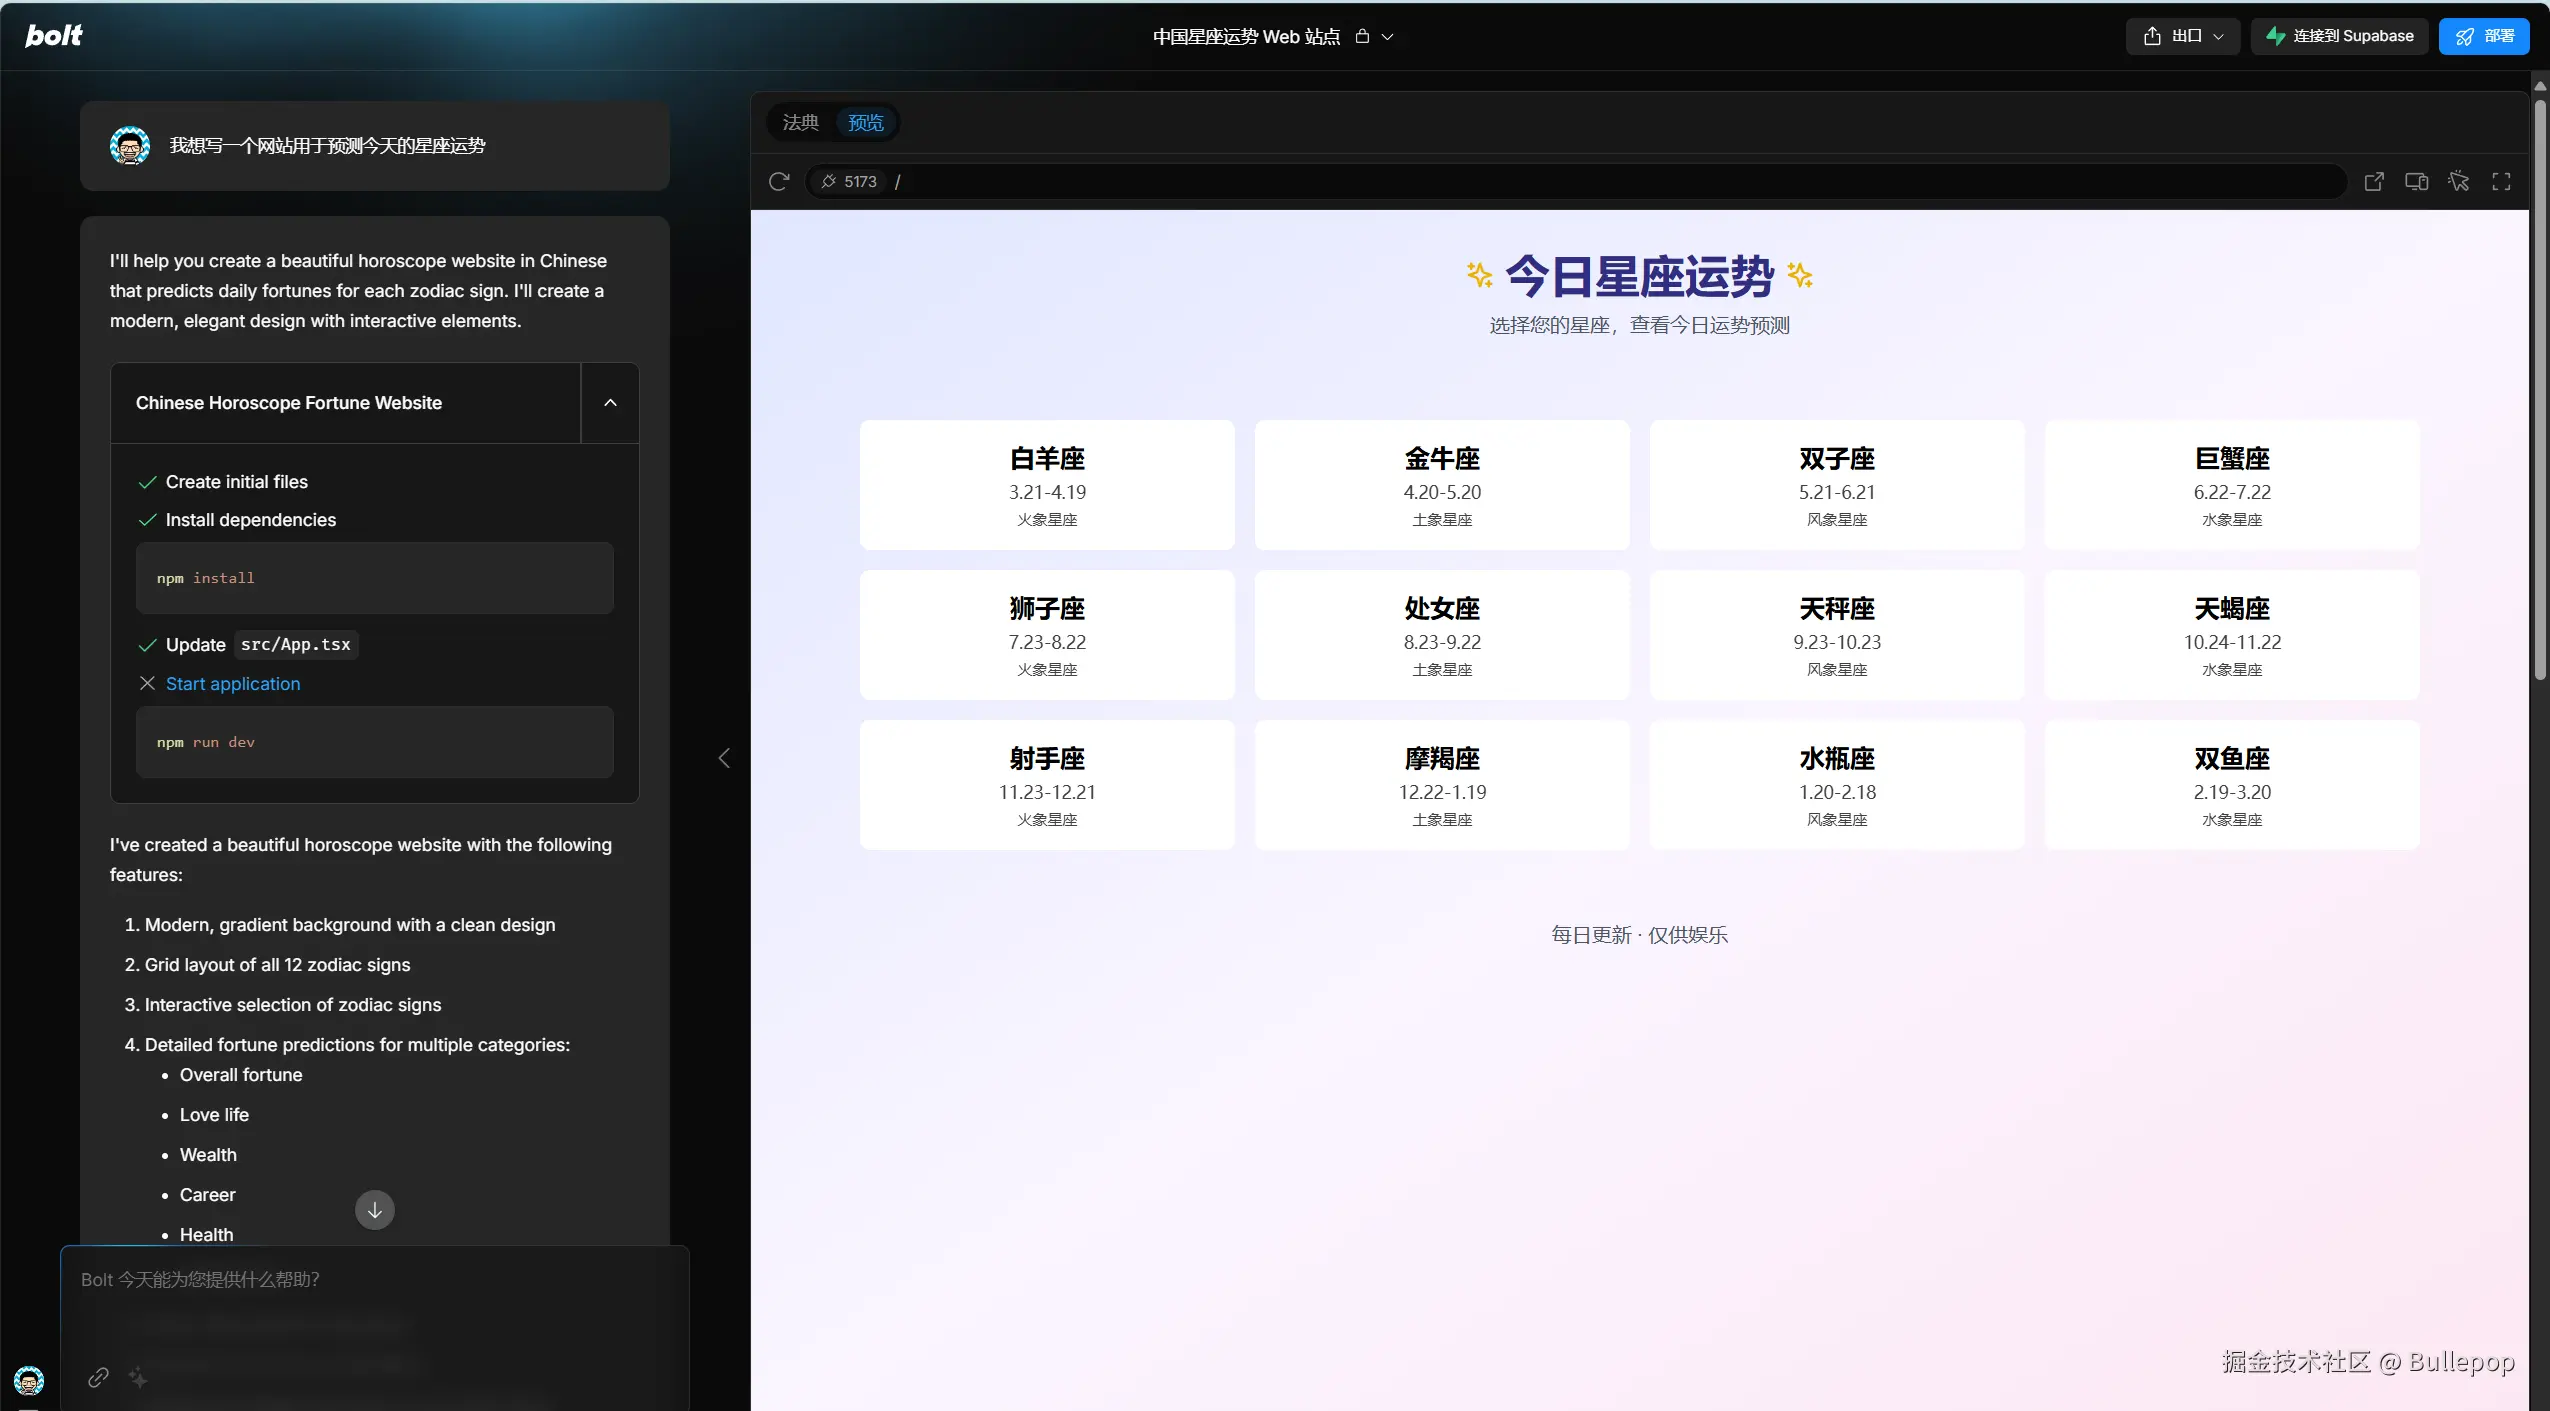Select the element inspector cursor tool
The image size is (2550, 1411).
[x=2459, y=181]
